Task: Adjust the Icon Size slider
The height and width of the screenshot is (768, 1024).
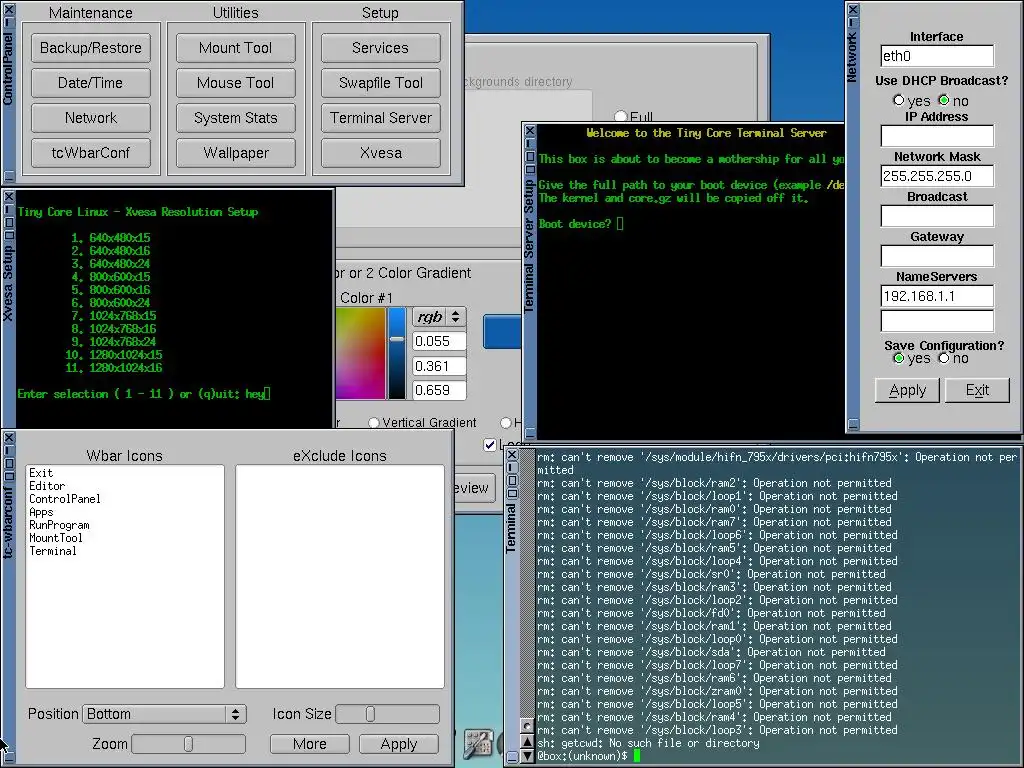Action: tap(388, 714)
